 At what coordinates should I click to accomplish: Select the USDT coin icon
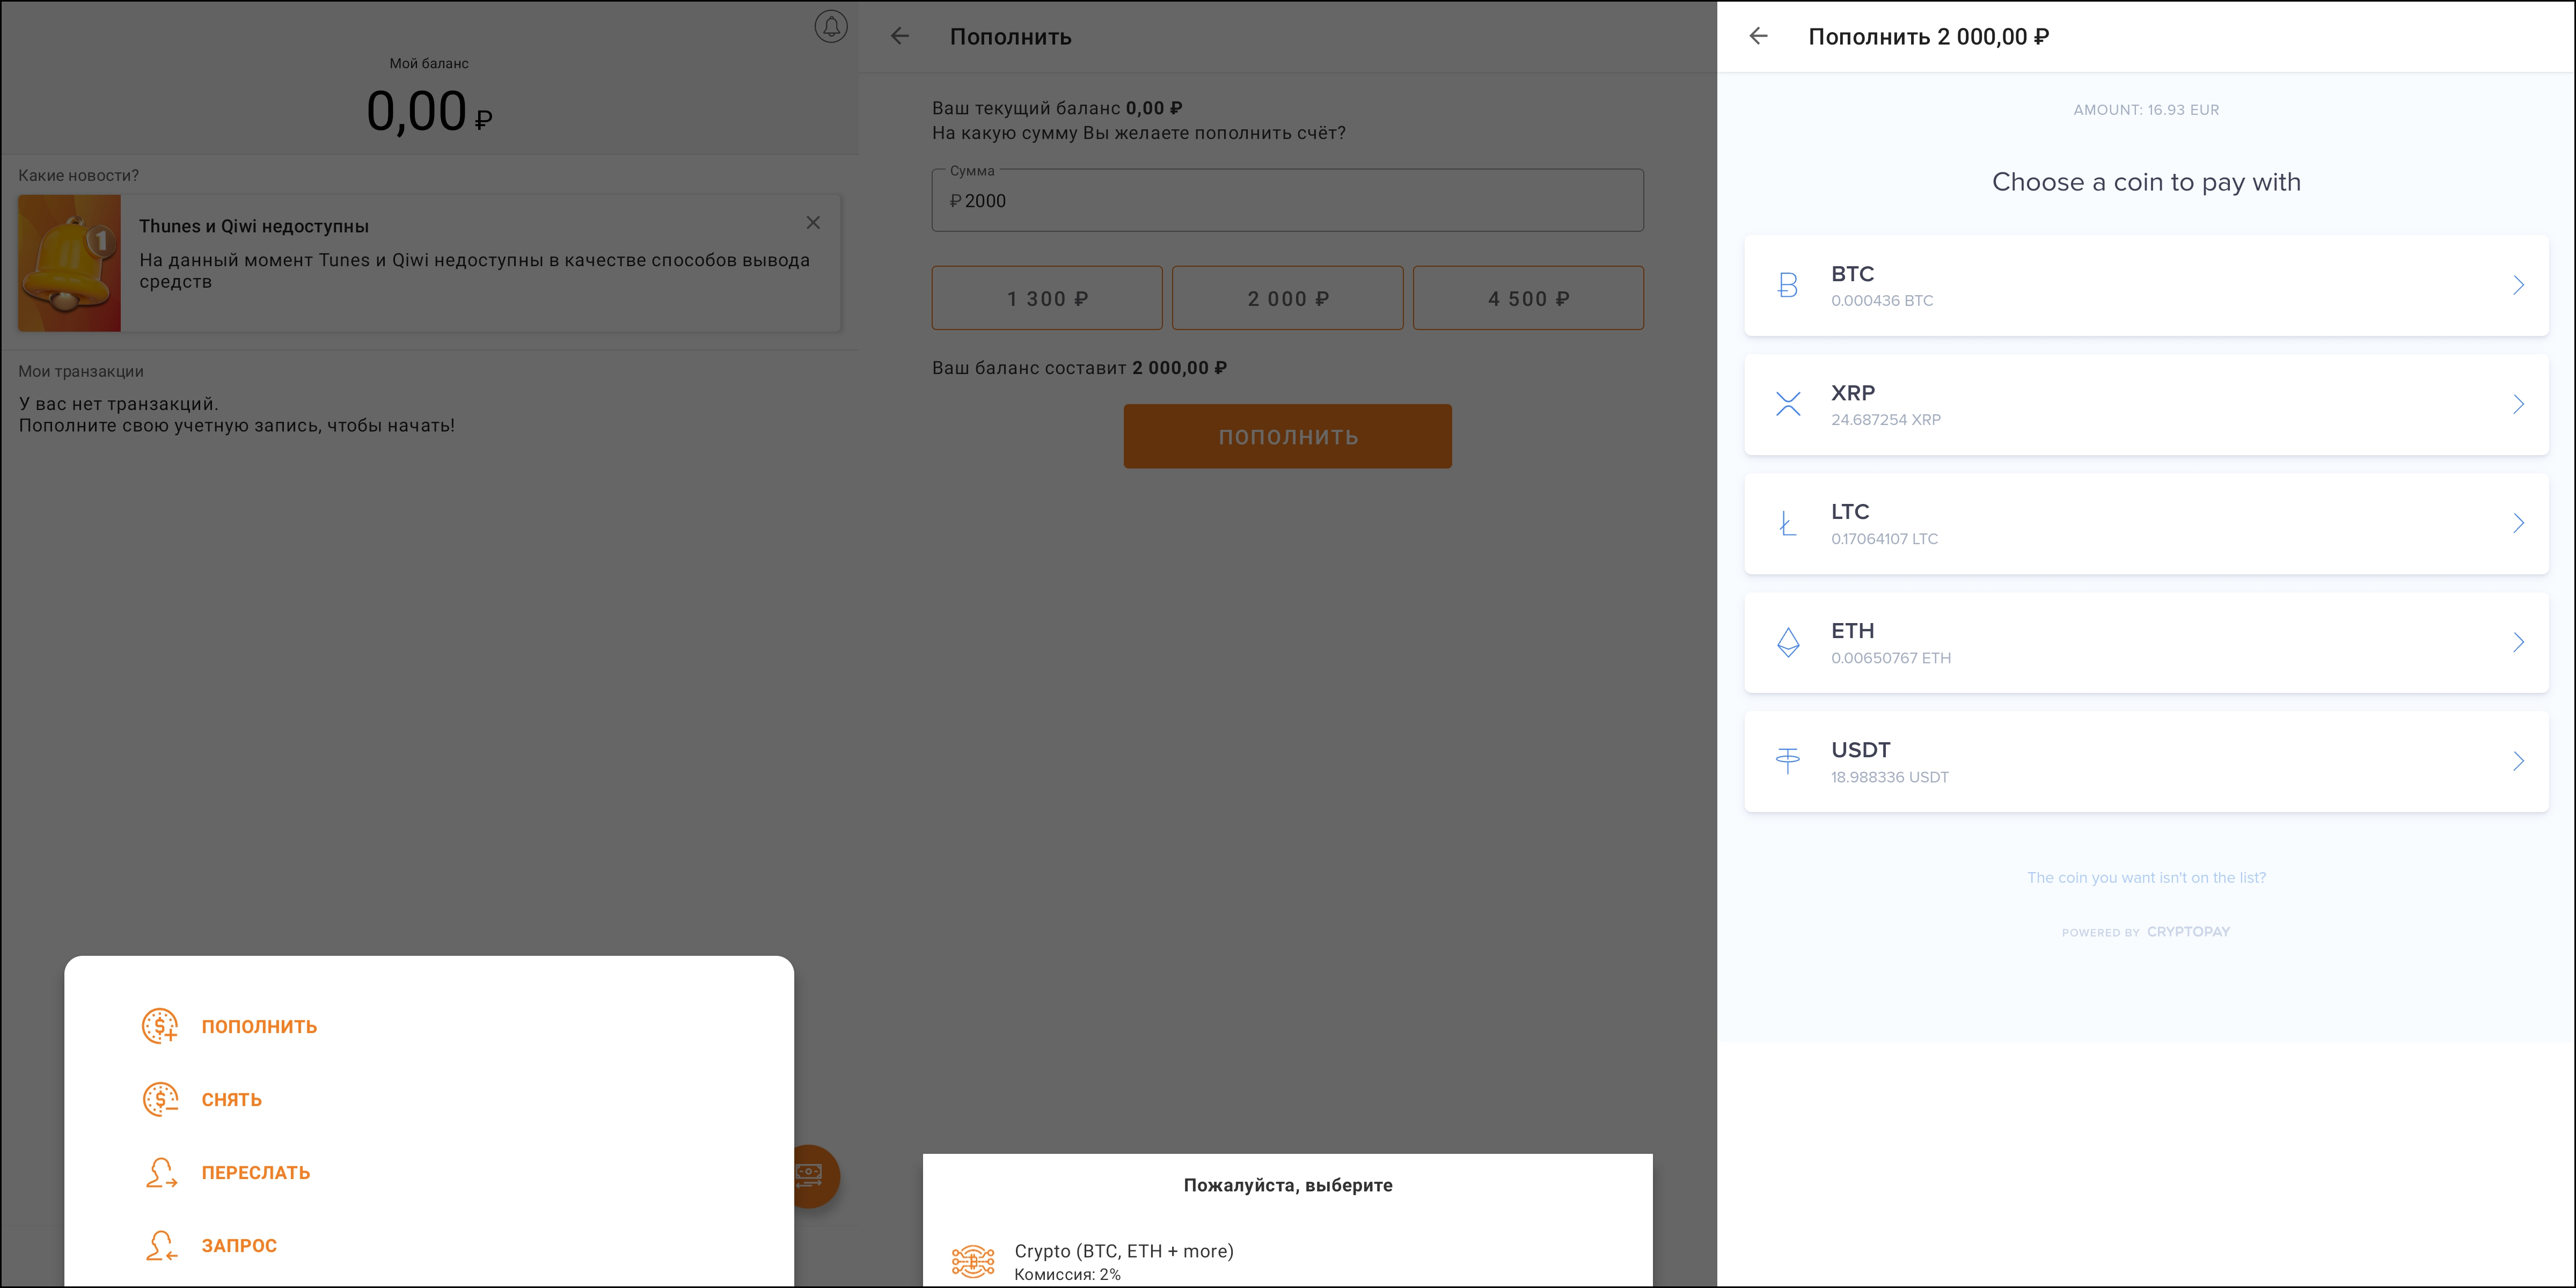tap(1788, 759)
